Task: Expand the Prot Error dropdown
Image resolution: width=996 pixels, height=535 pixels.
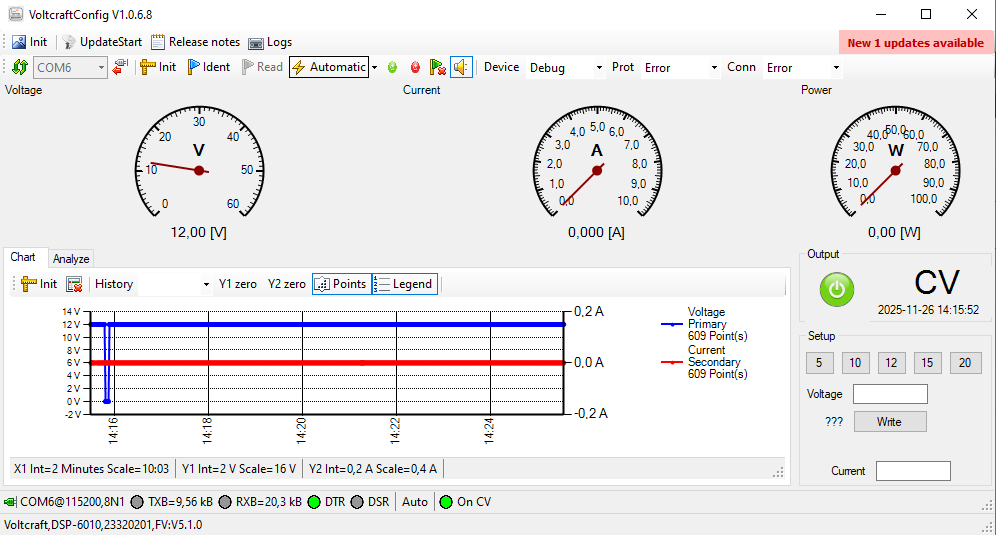Action: [x=680, y=68]
